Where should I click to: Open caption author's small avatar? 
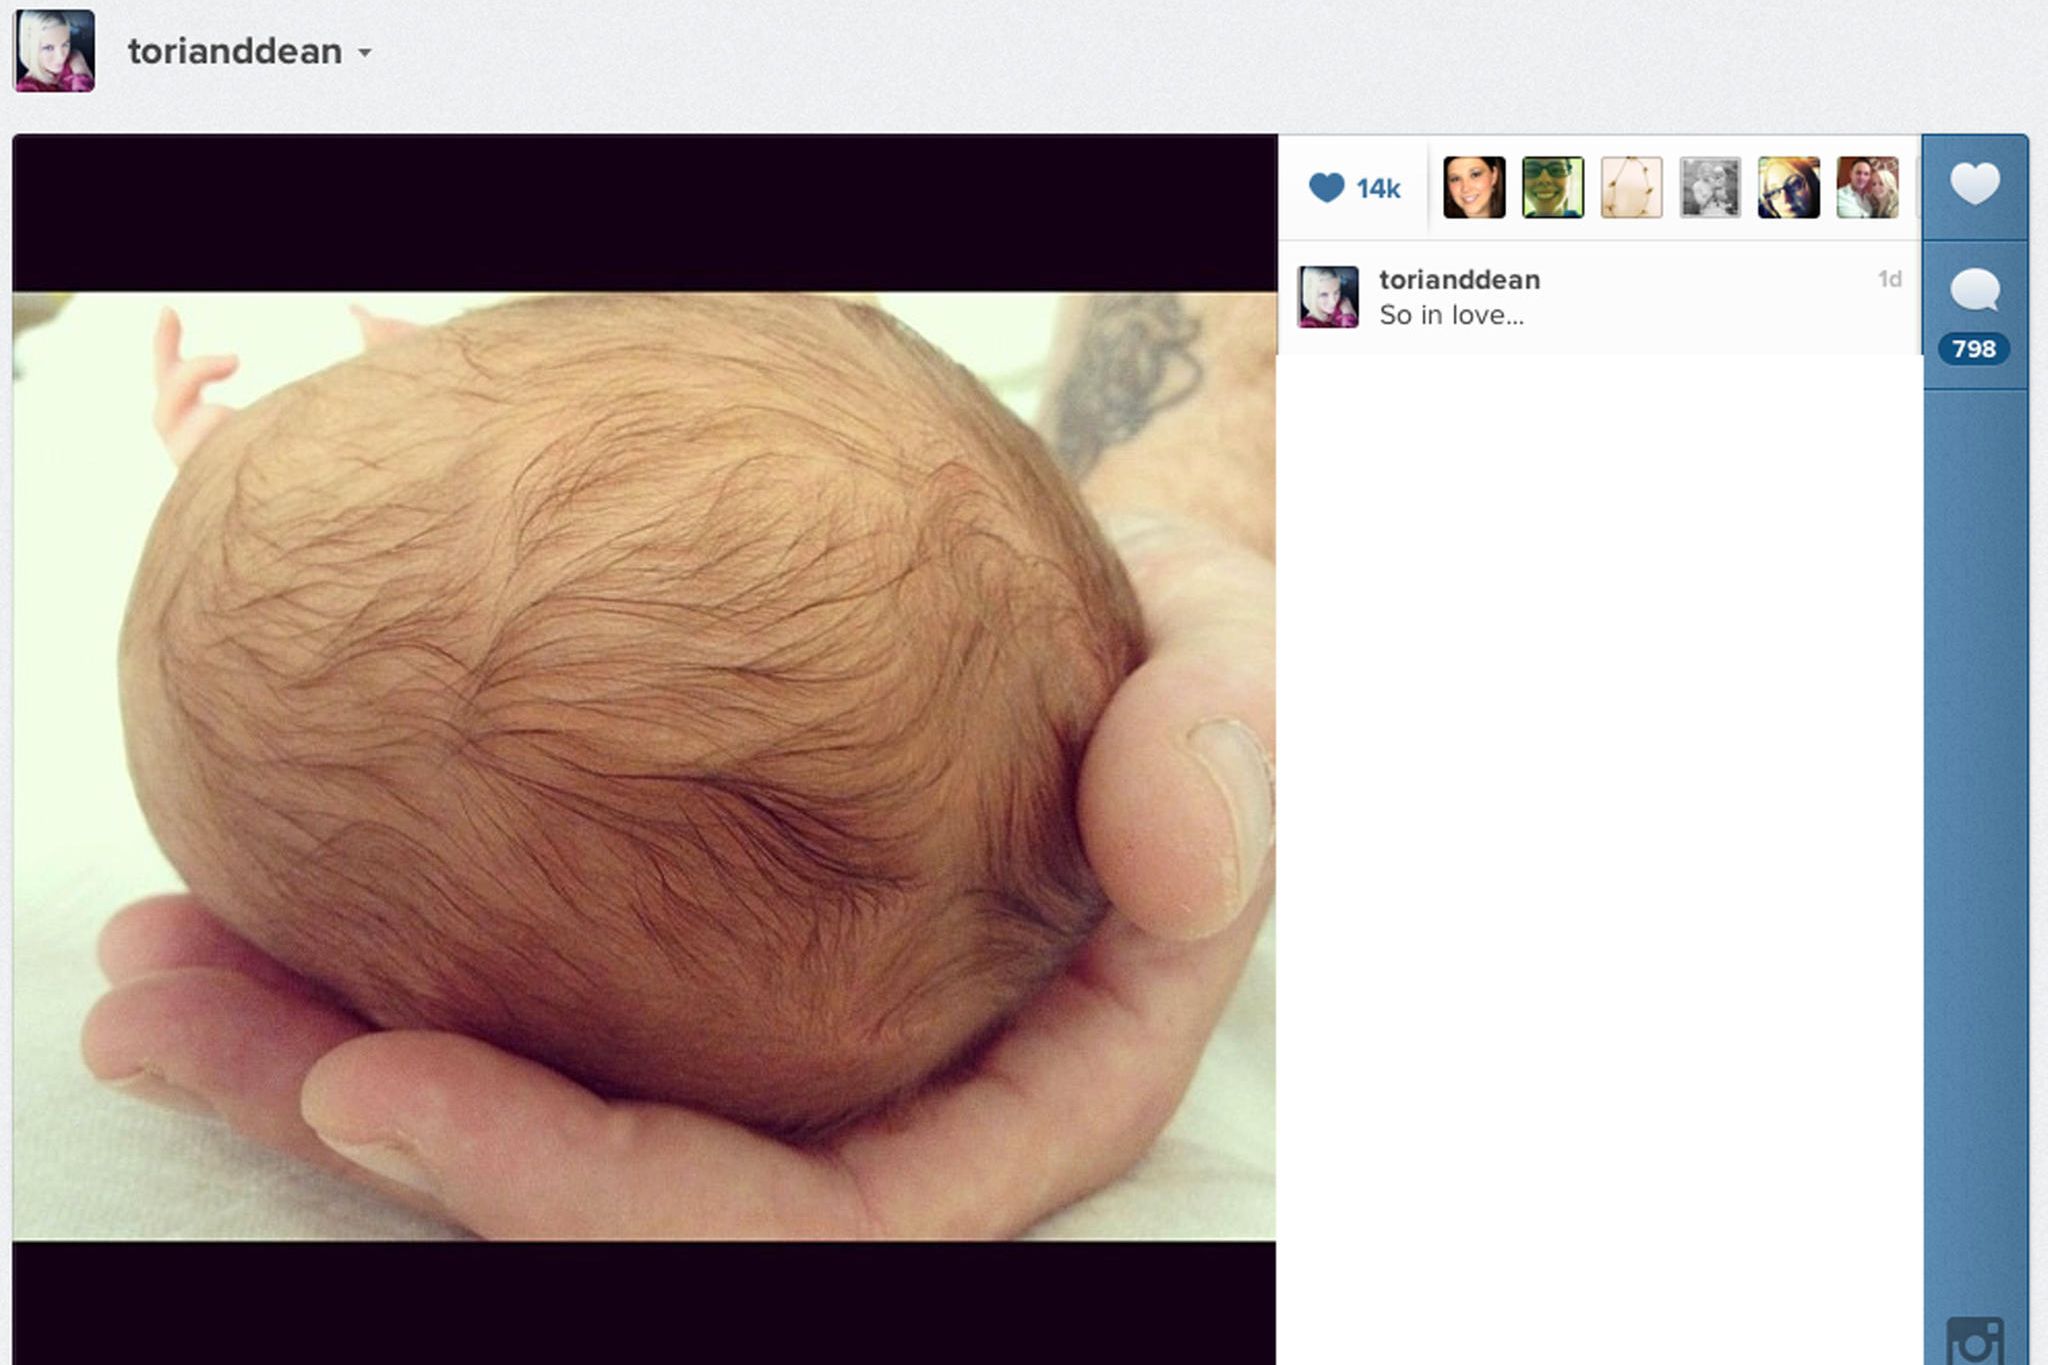coord(1328,297)
